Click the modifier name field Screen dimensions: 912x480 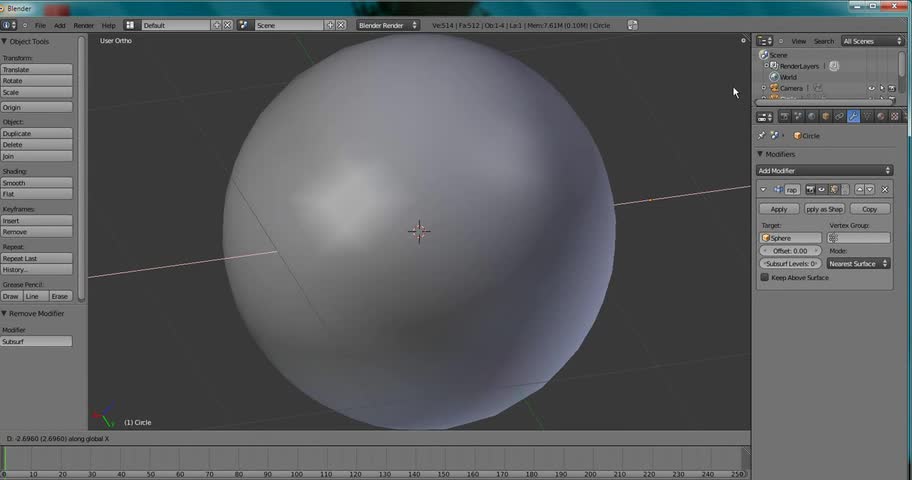[792, 190]
